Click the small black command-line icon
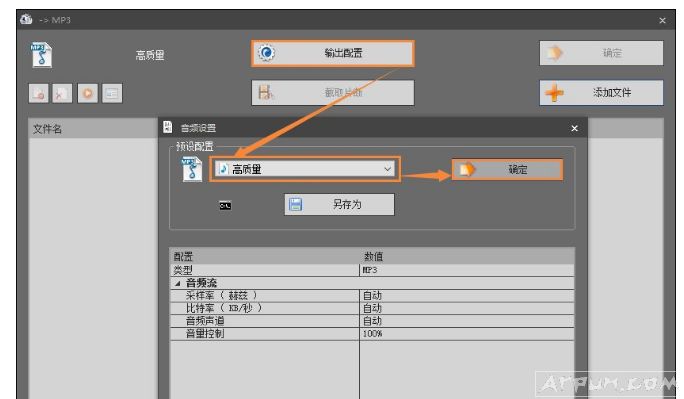The height and width of the screenshot is (399, 684). point(225,205)
